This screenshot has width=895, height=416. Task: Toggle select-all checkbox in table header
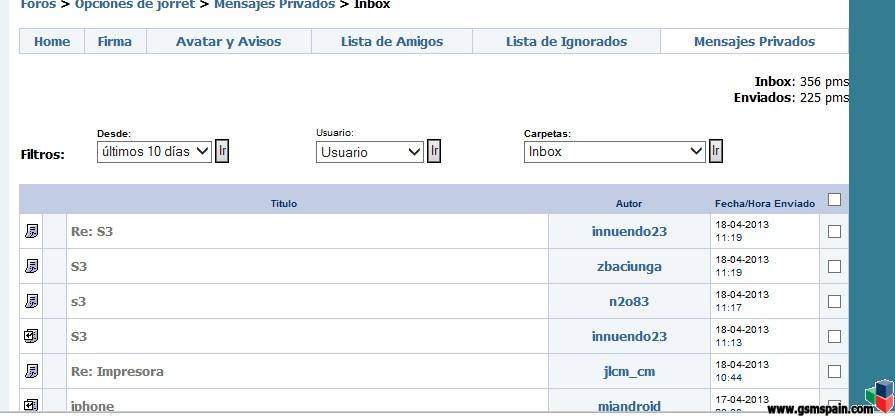tap(834, 199)
